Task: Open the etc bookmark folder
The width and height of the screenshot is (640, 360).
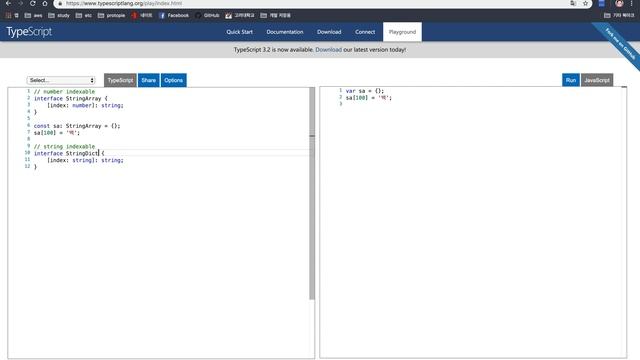Action: (84, 16)
